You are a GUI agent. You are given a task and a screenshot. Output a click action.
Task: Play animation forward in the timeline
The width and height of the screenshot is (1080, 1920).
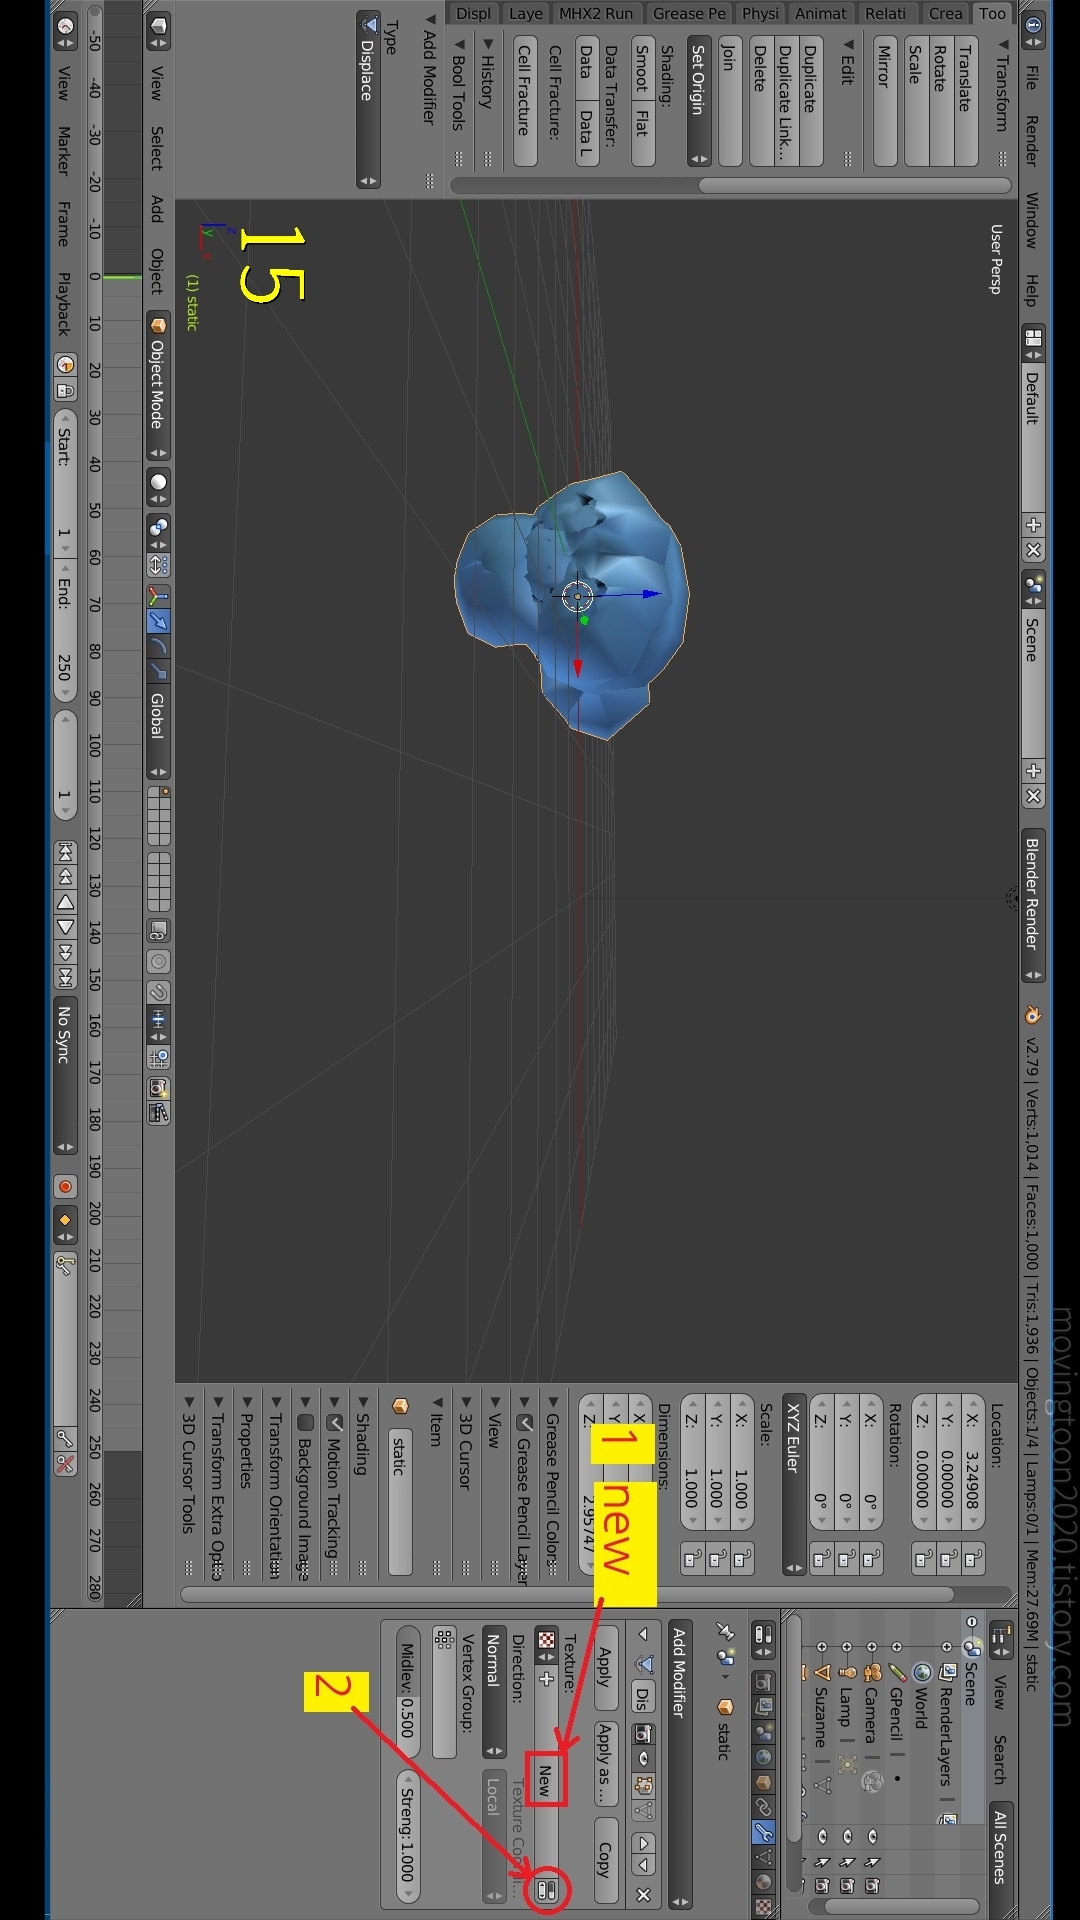tap(65, 927)
